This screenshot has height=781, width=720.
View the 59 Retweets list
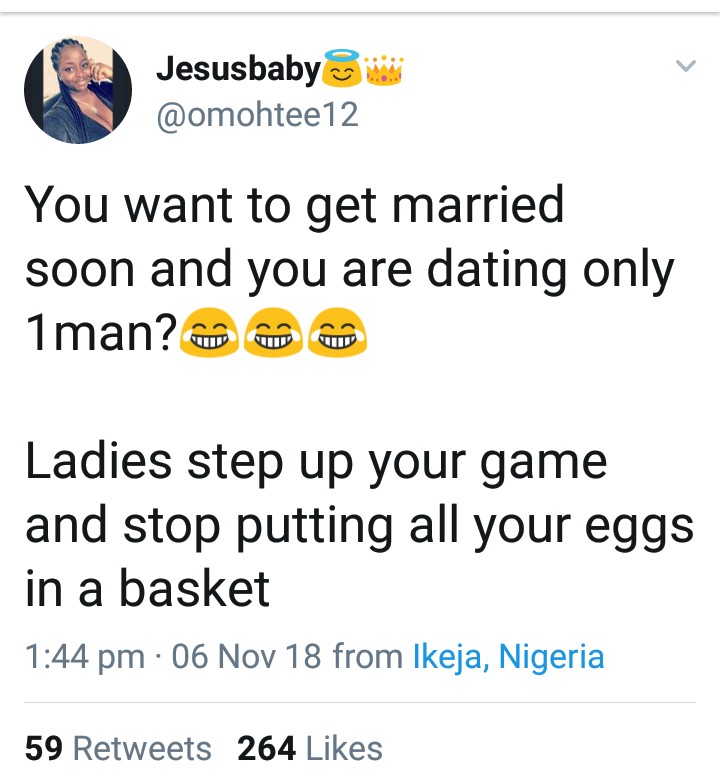pyautogui.click(x=118, y=748)
